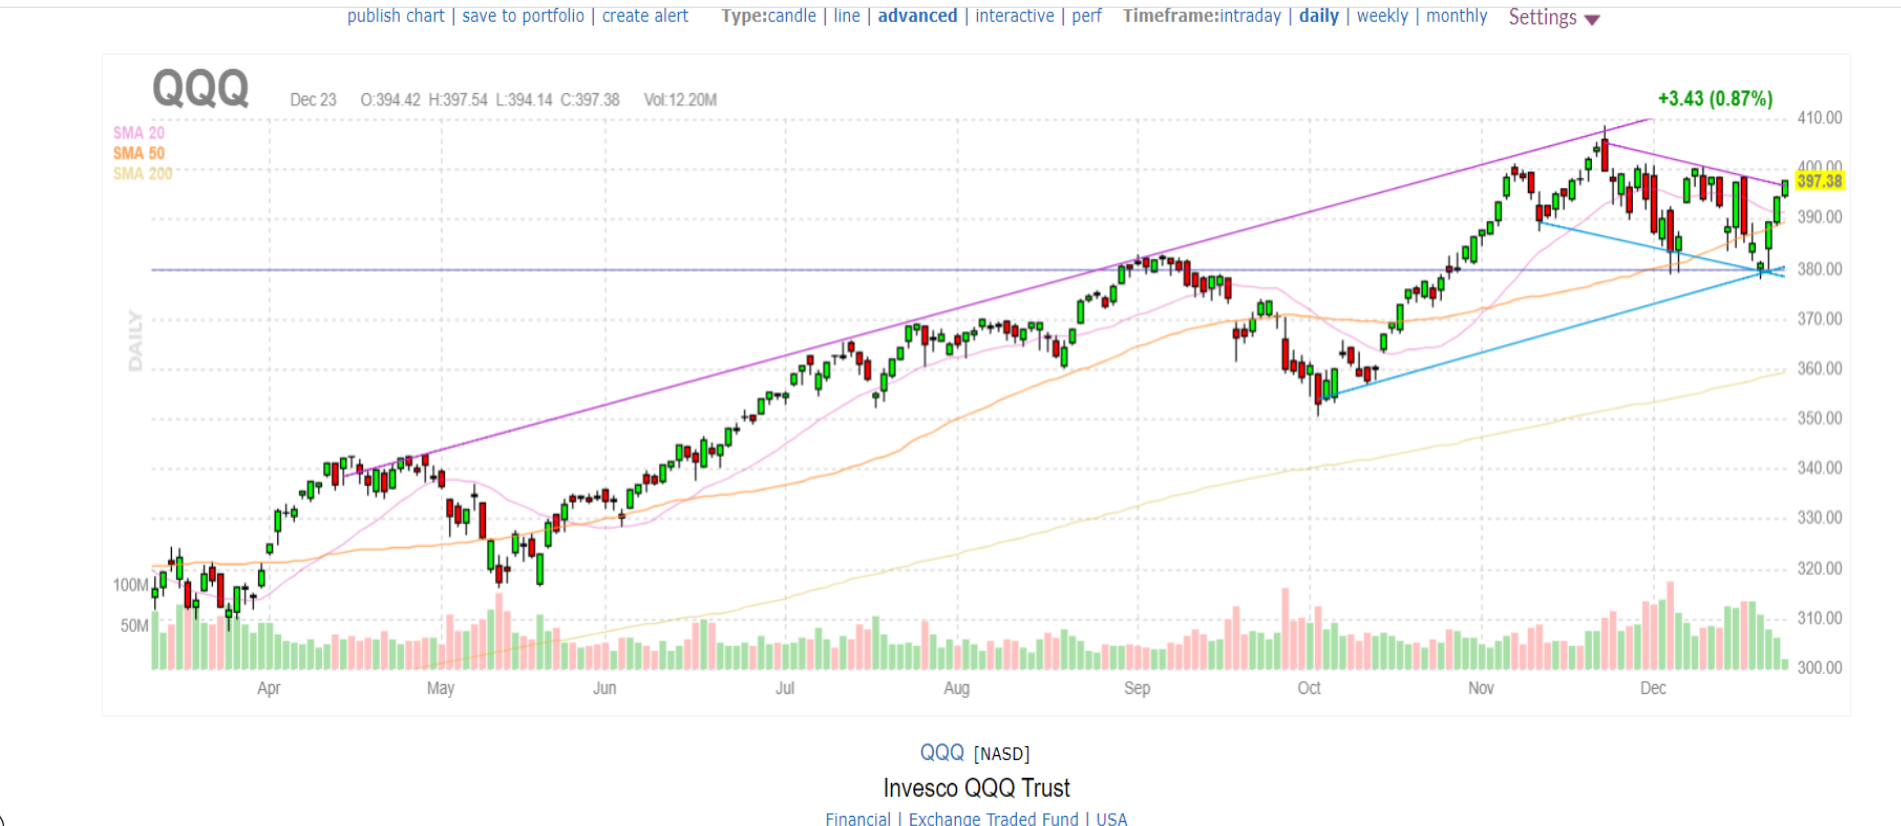Click the 360.00 price axis label

tap(1819, 368)
